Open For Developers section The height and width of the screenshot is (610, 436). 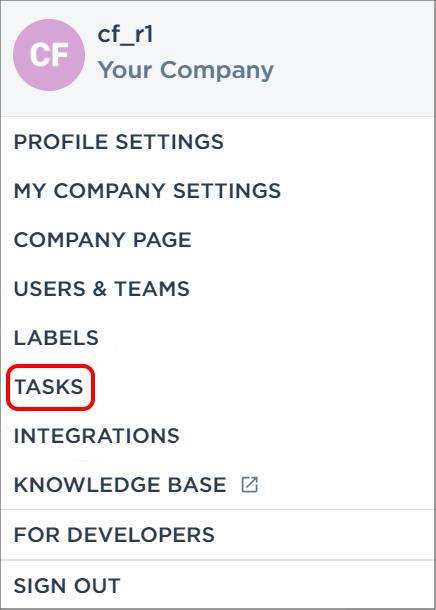114,535
